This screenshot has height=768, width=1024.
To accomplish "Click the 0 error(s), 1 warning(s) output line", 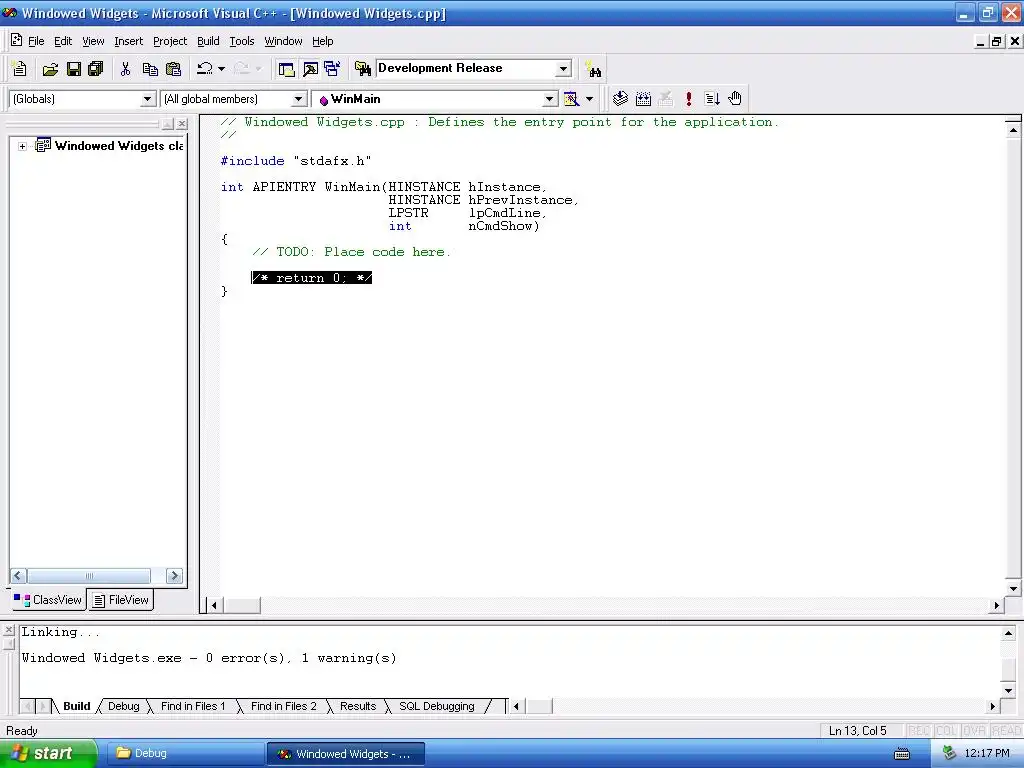I will [209, 658].
